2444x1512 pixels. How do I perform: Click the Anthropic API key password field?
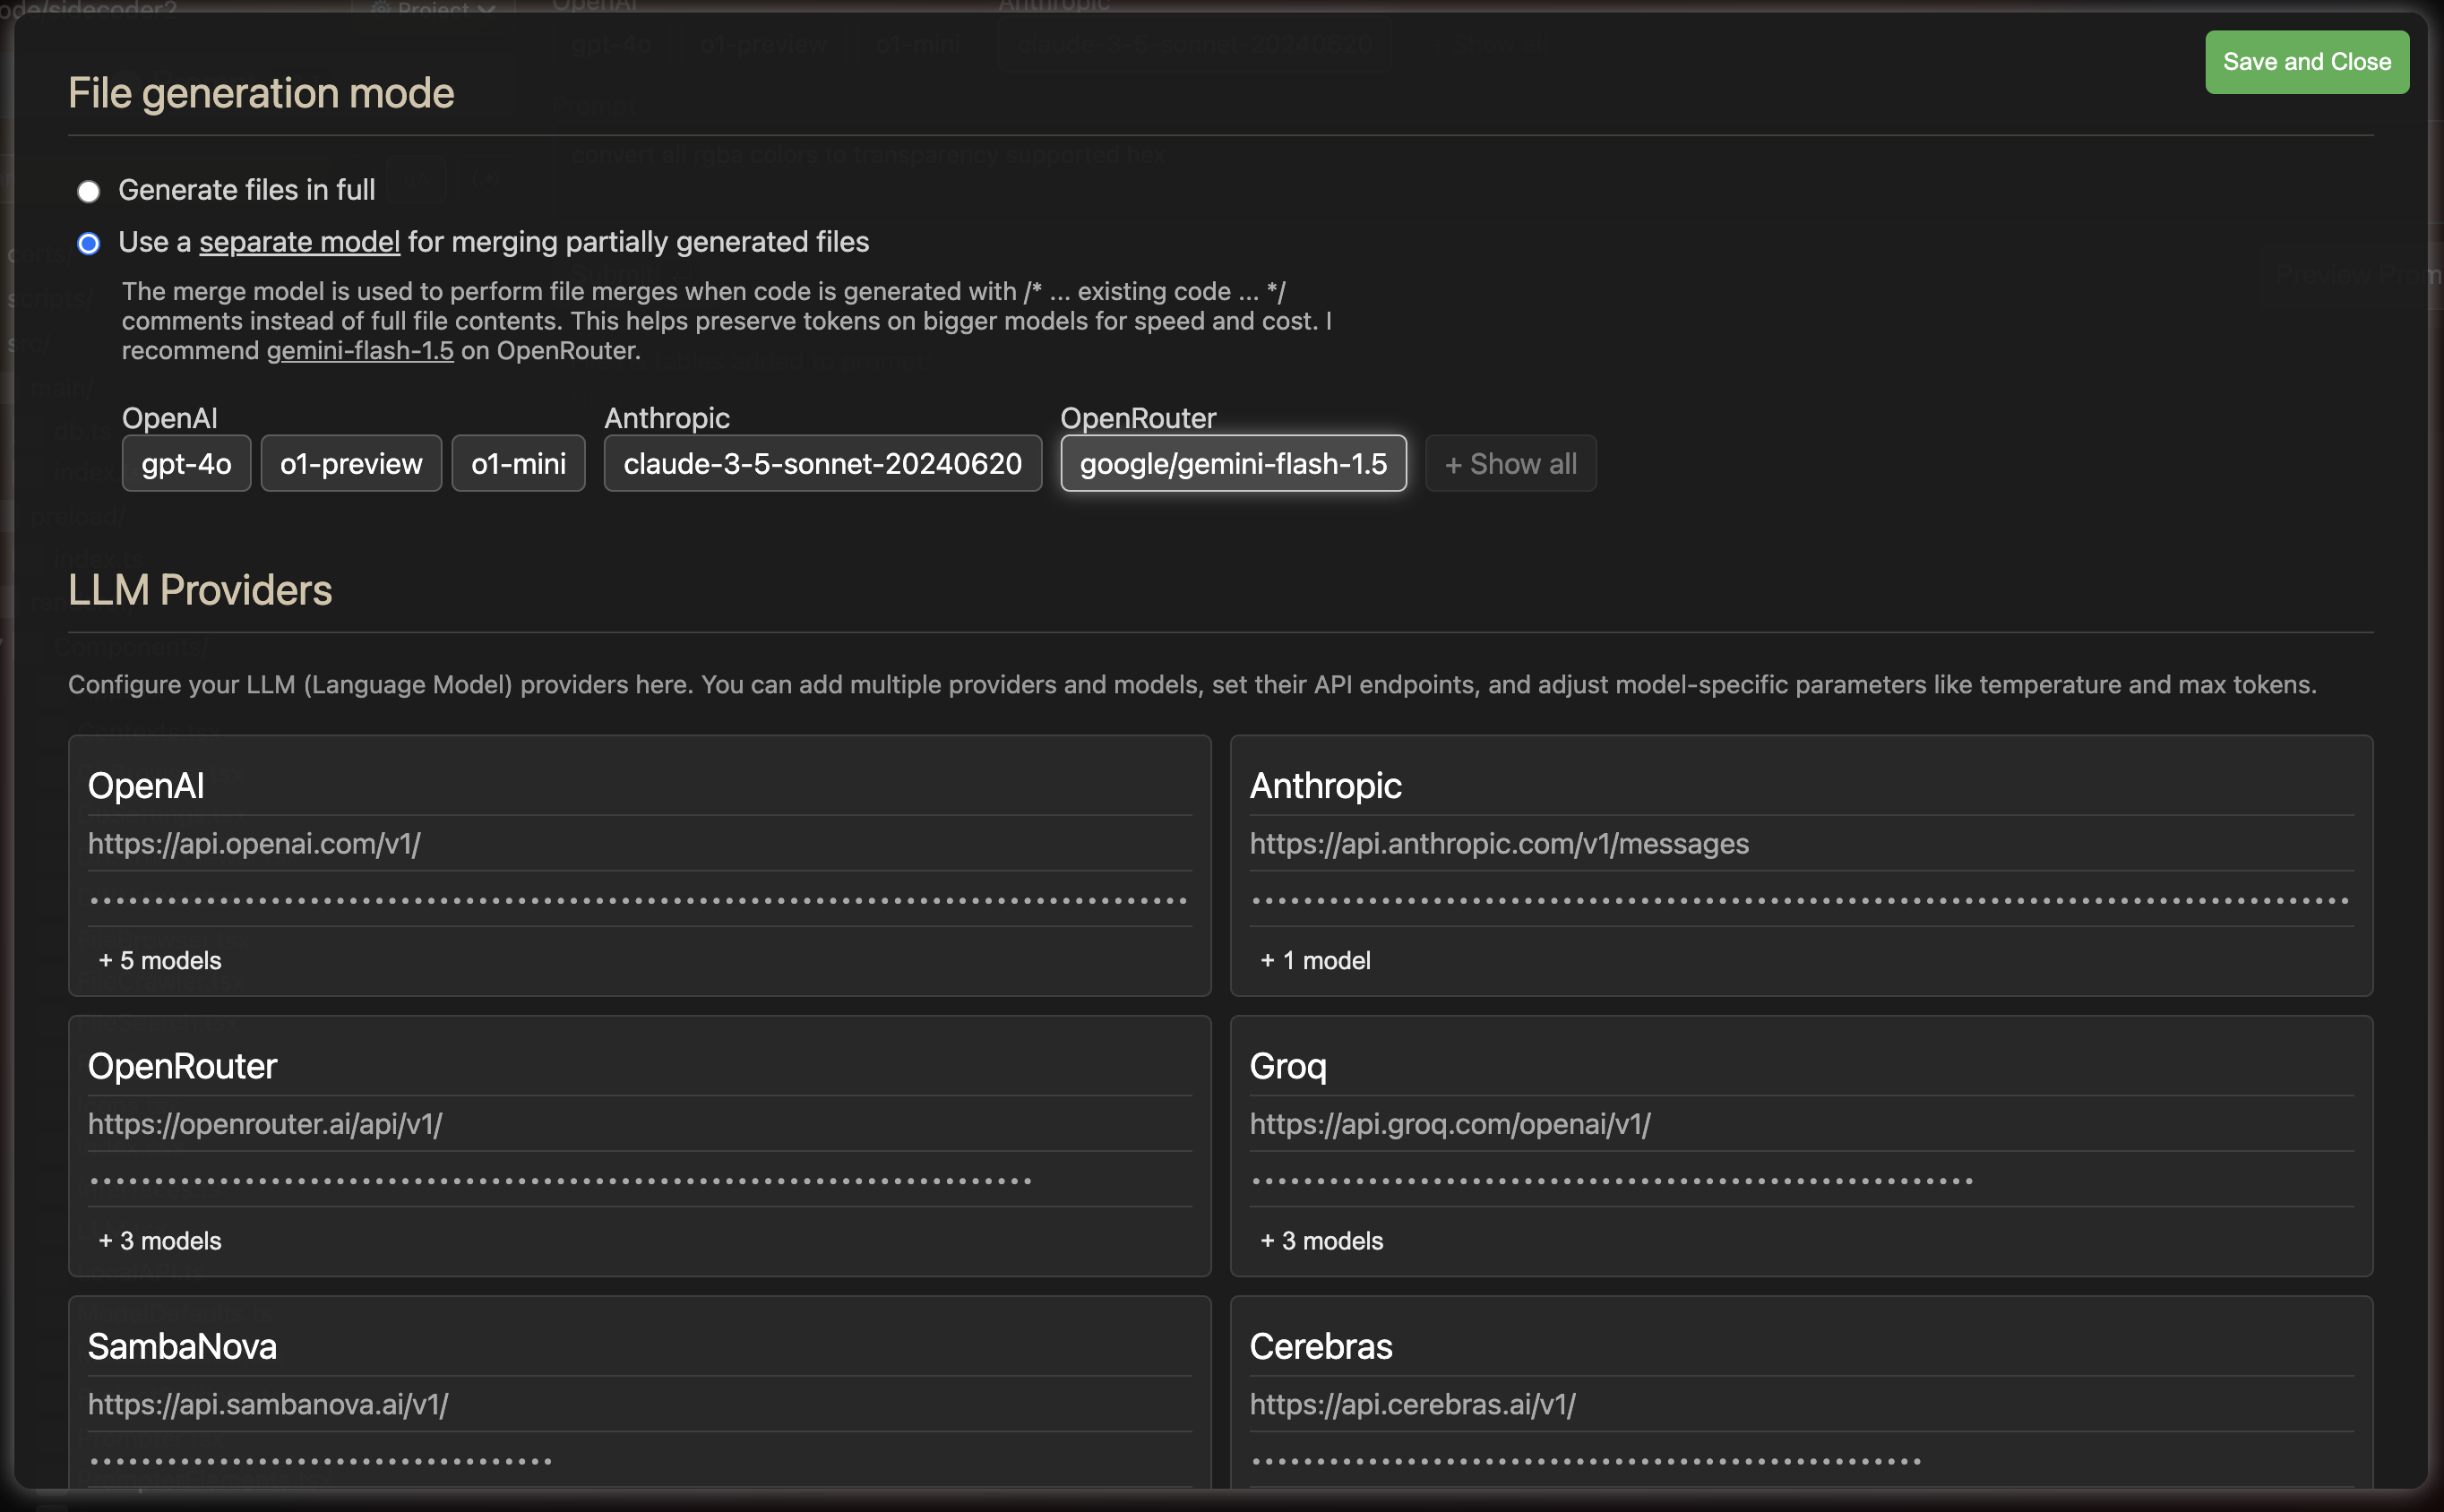pyautogui.click(x=1800, y=900)
